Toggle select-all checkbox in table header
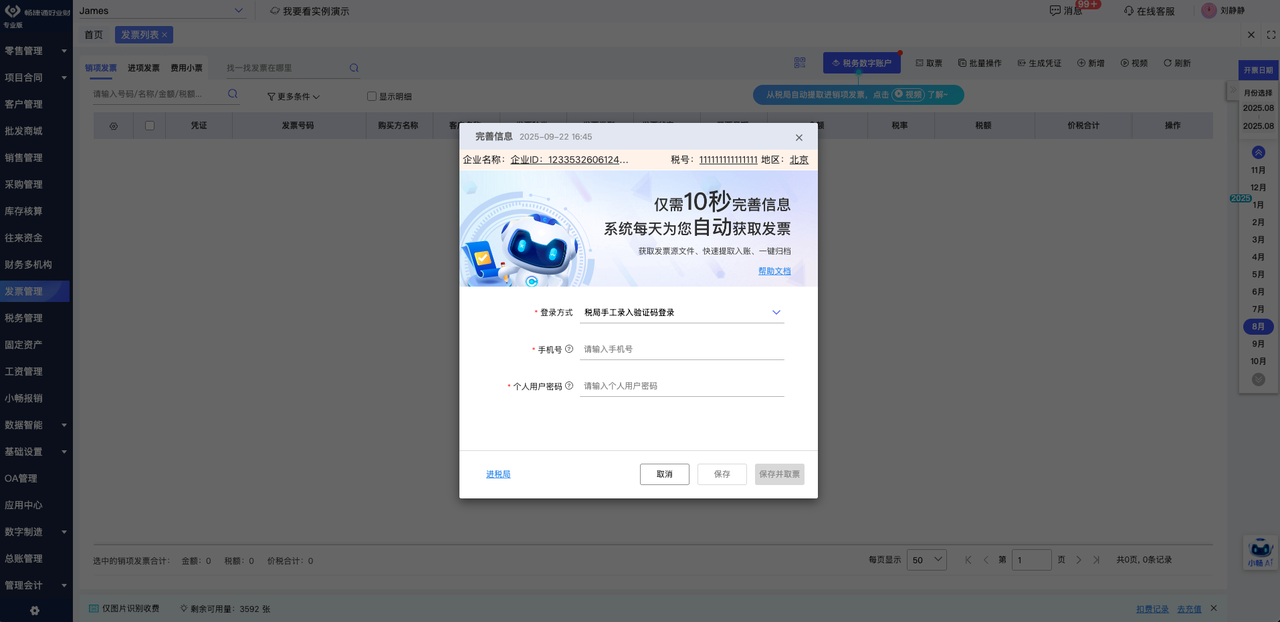 [150, 126]
